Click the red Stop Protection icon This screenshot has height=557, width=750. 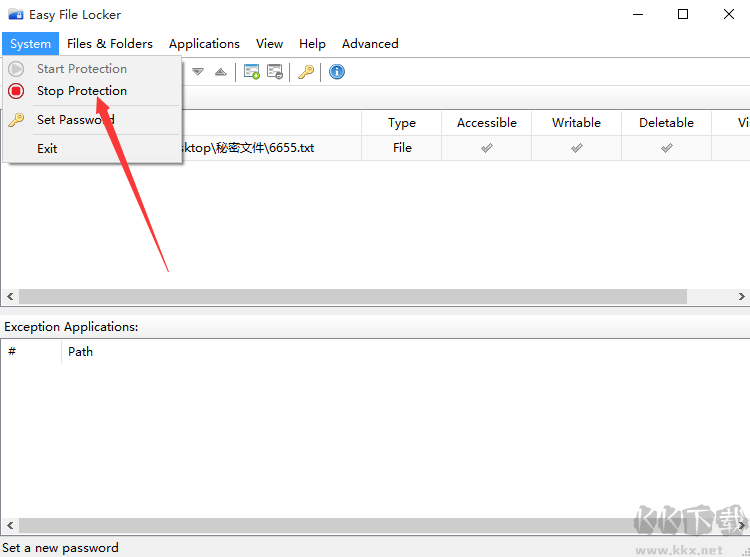click(16, 91)
